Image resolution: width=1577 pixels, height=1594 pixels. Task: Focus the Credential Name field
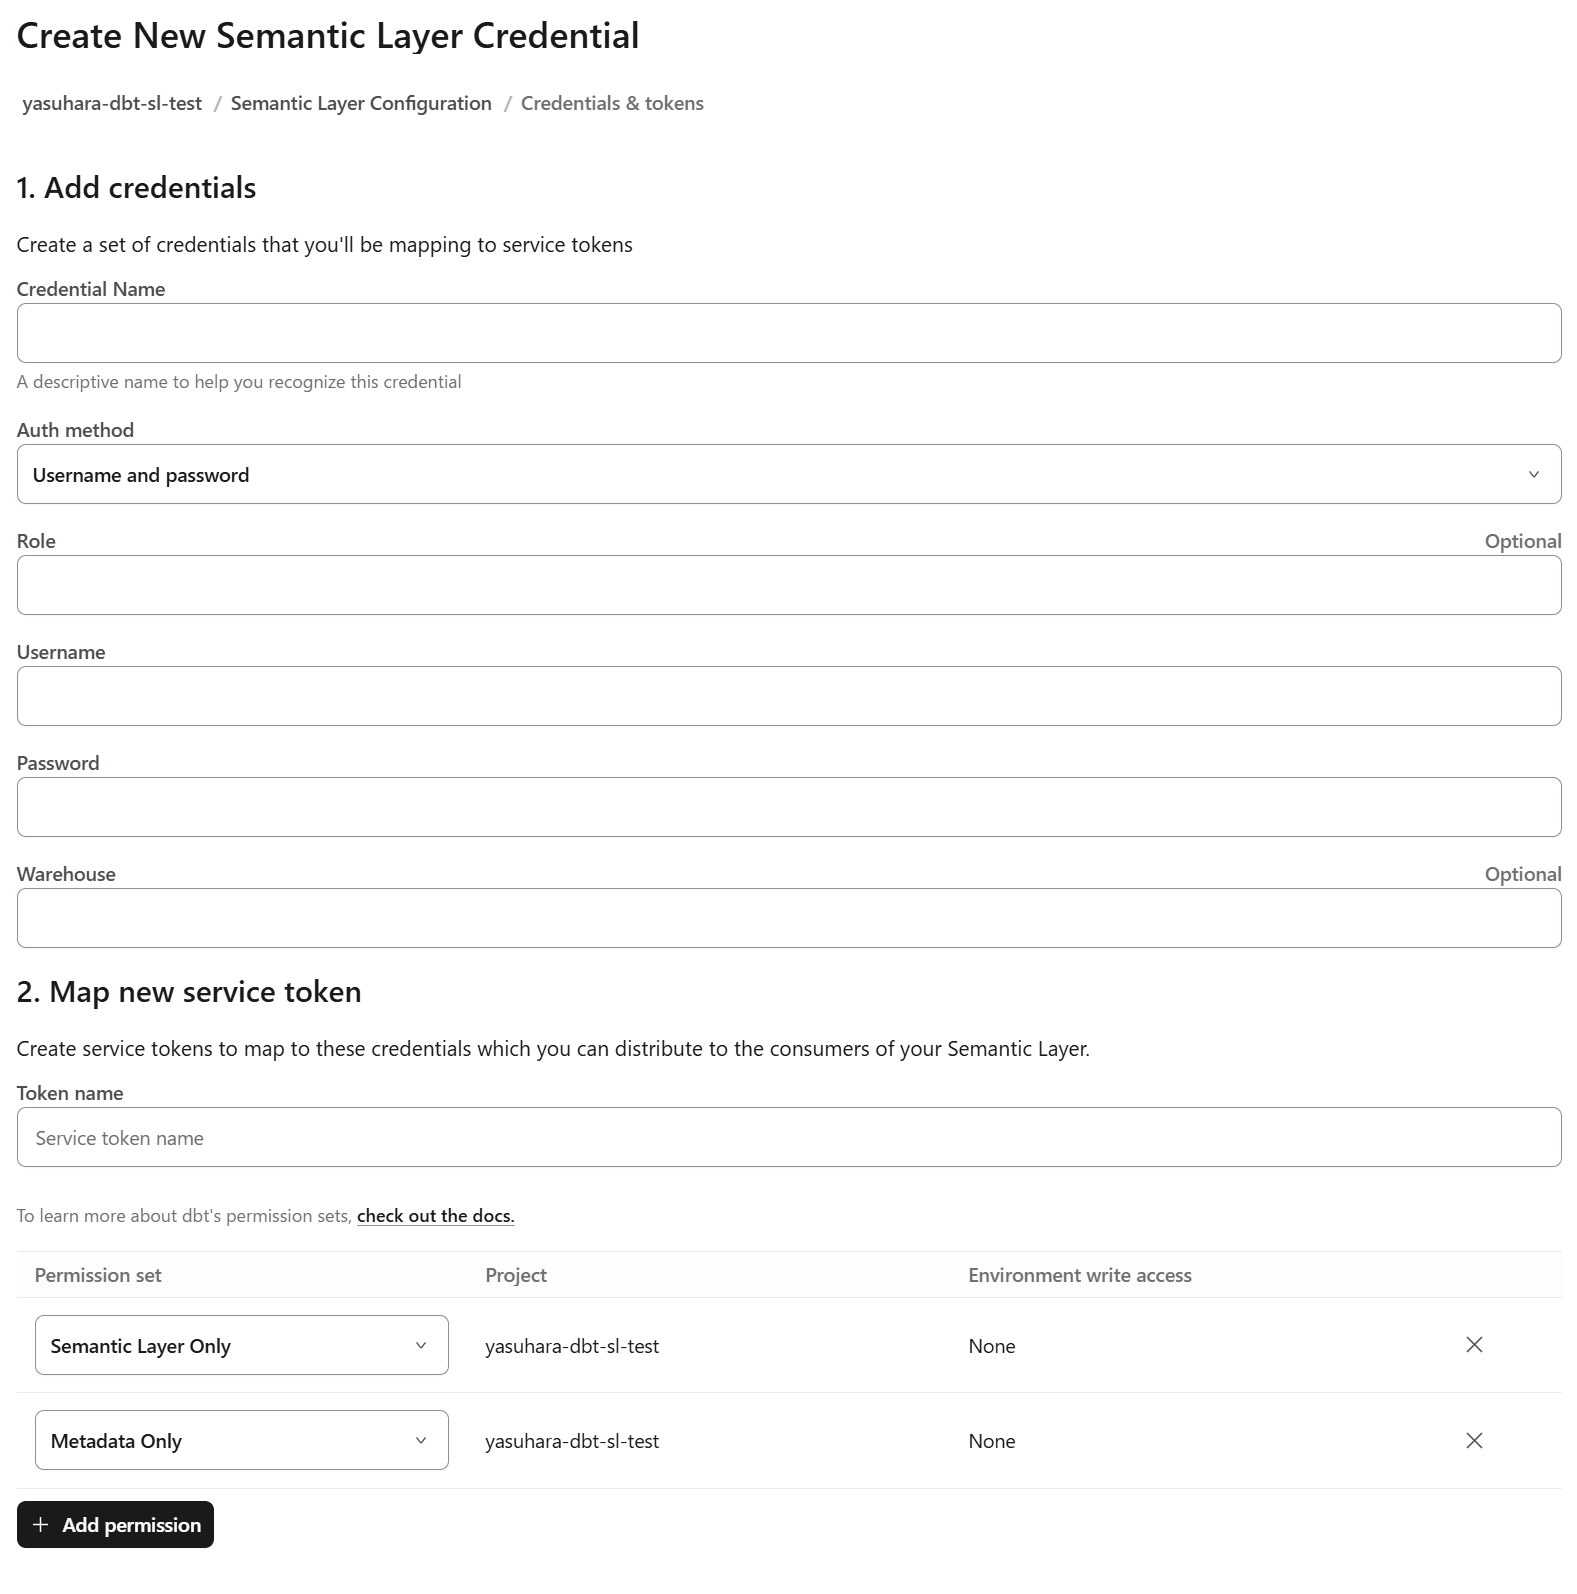pos(788,333)
